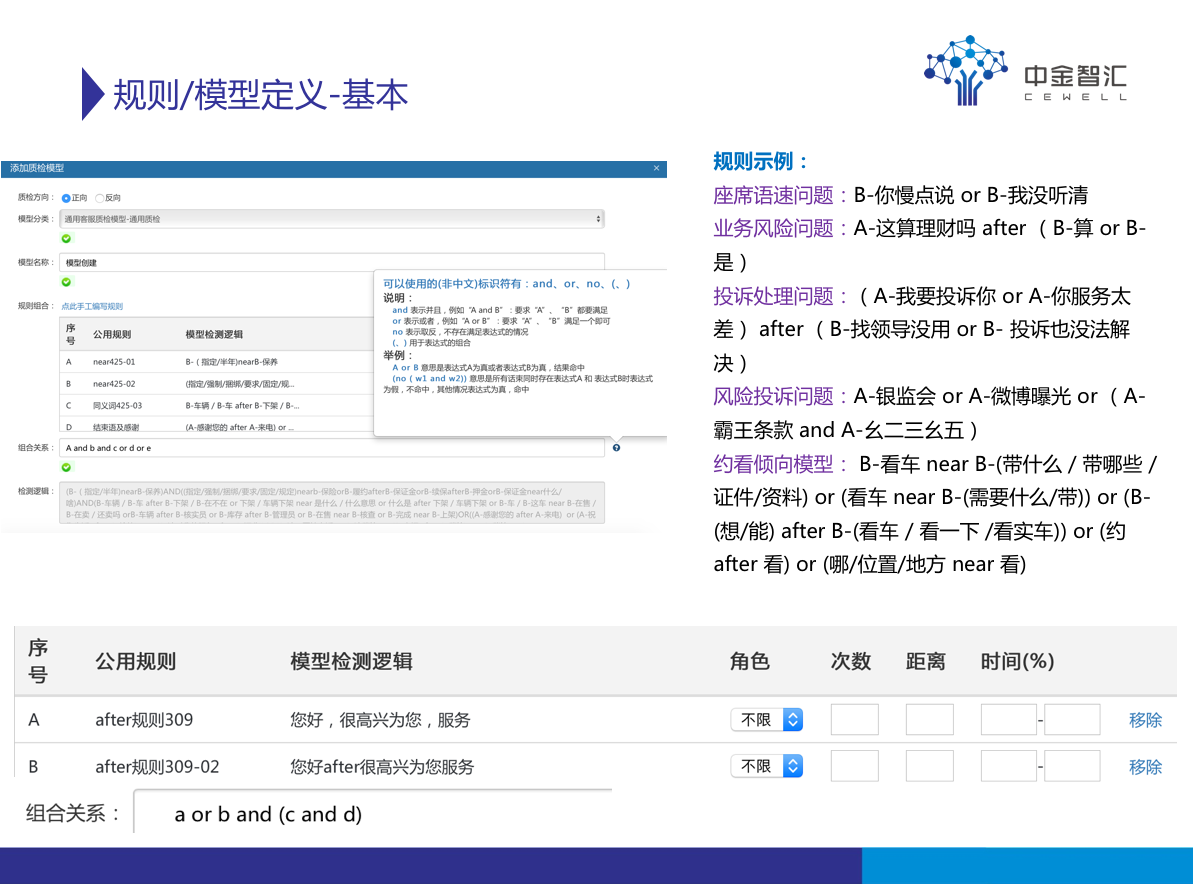Open 角色 dropdown for row A
This screenshot has width=1193, height=884.
click(766, 720)
